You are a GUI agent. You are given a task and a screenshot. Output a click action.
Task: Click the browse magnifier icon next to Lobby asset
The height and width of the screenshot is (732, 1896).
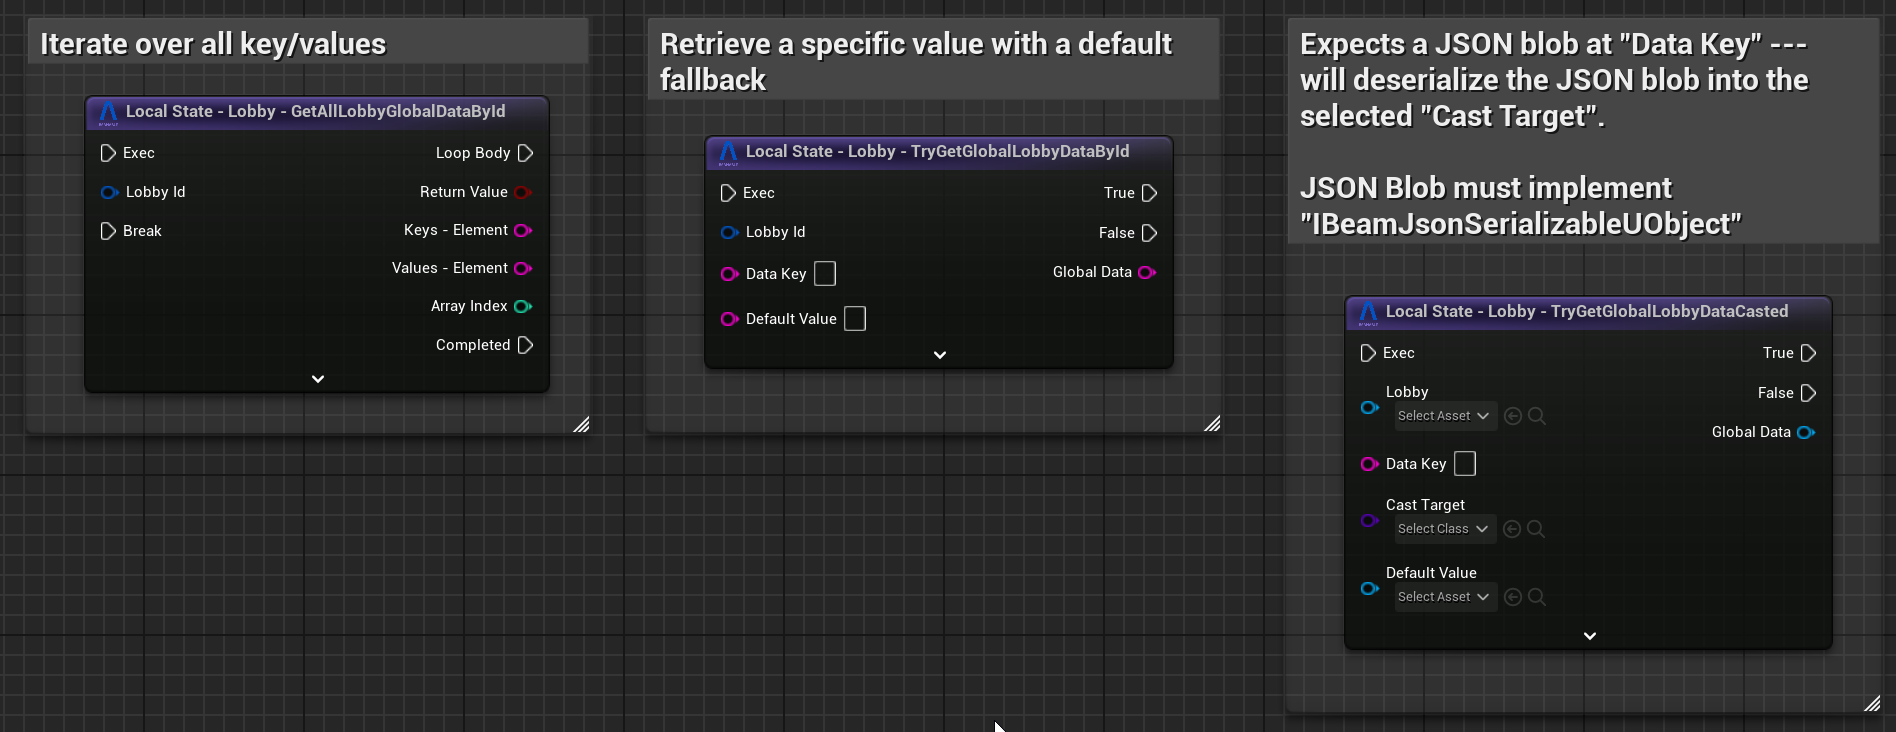click(x=1537, y=416)
